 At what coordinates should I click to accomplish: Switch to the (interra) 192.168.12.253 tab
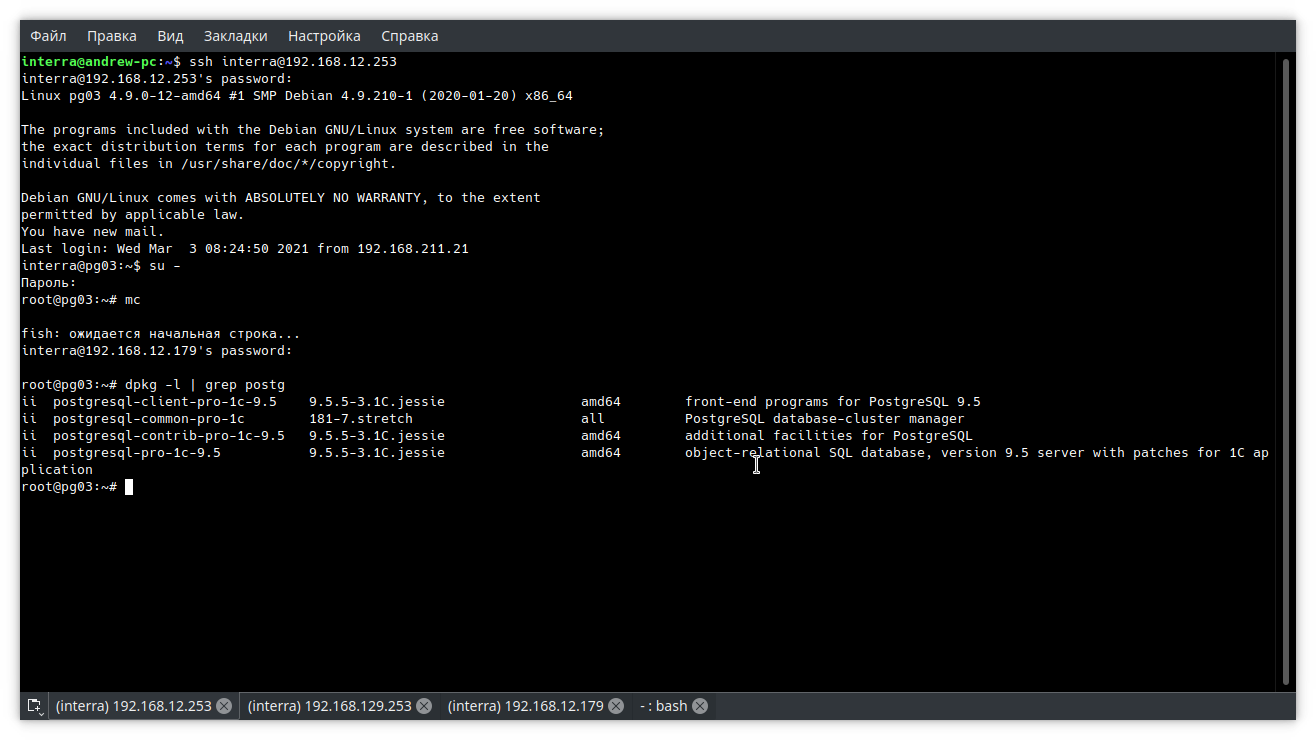pos(134,706)
